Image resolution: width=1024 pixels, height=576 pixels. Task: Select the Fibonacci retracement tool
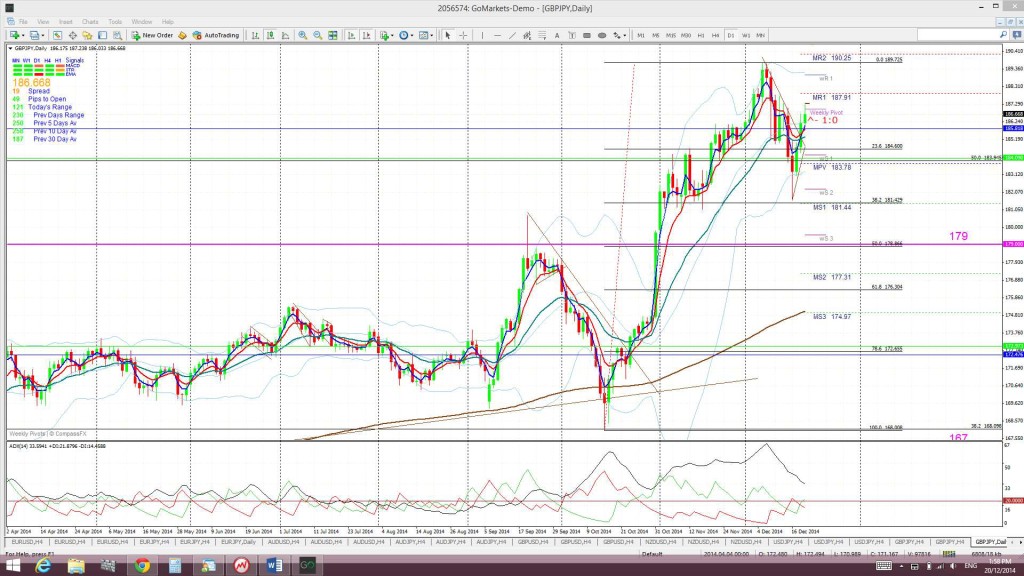coord(542,35)
